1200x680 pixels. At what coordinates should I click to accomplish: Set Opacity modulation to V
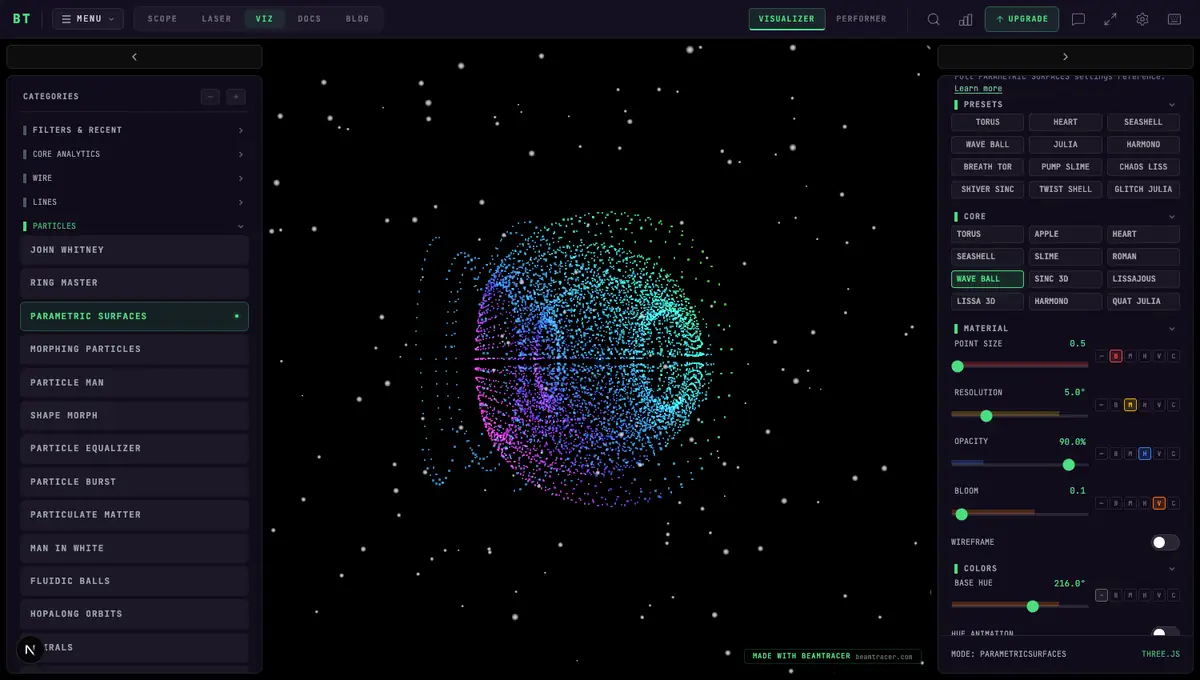click(1159, 454)
